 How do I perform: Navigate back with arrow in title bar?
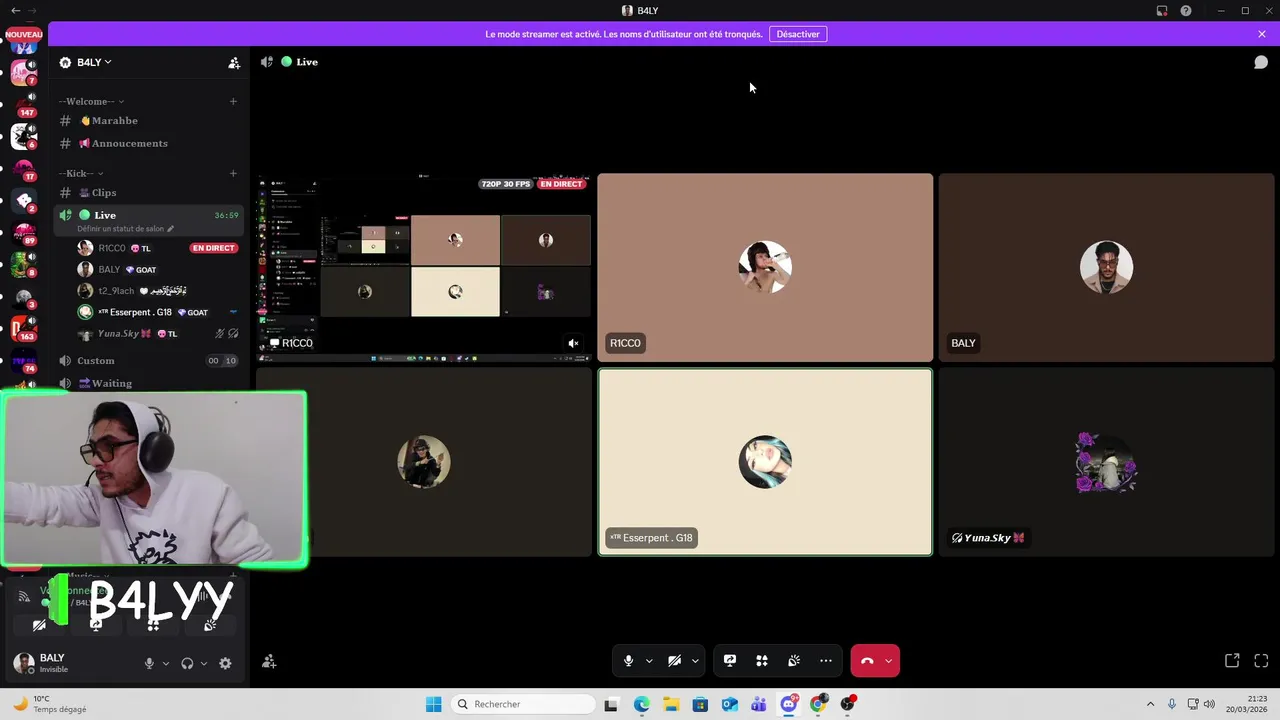coord(15,10)
